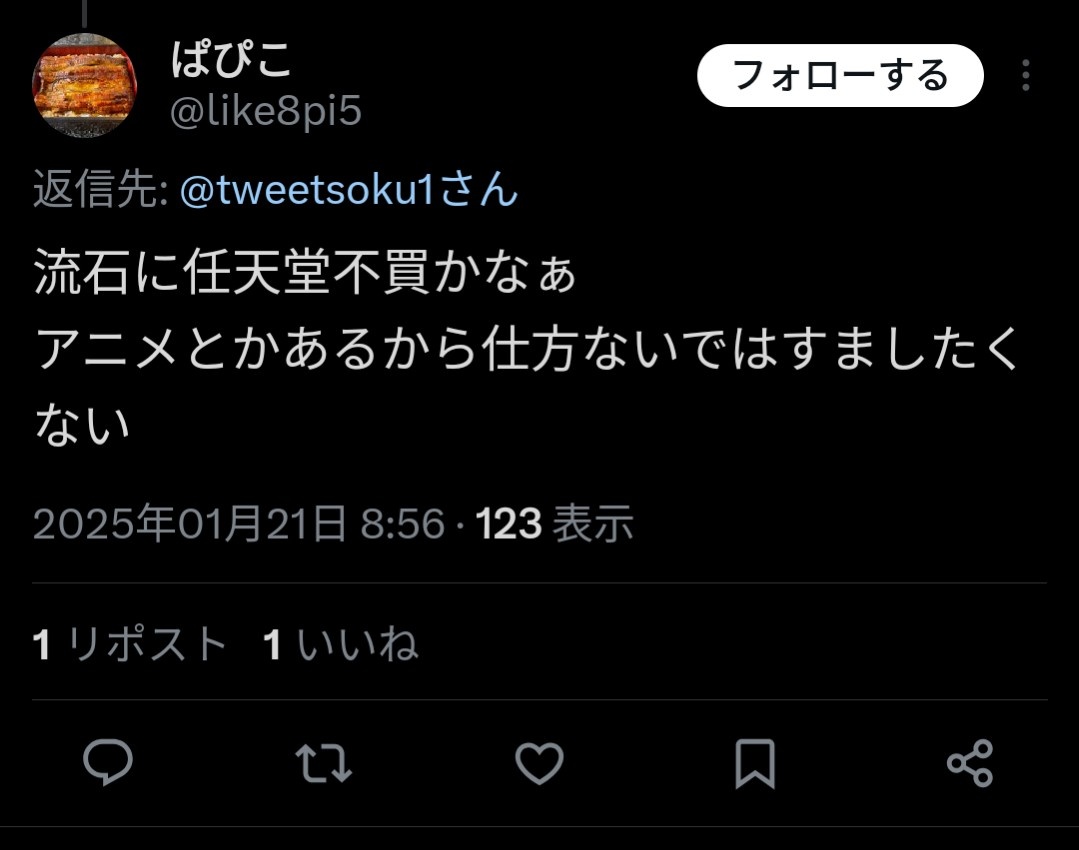1079x850 pixels.
Task: Open ぱぴこ's profile picture
Action: pos(85,85)
